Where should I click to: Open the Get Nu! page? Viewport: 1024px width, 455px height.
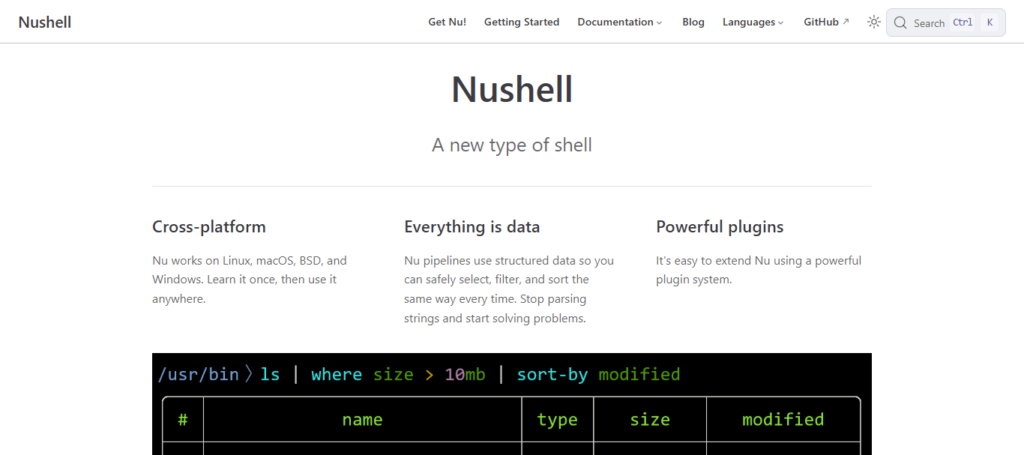point(447,22)
